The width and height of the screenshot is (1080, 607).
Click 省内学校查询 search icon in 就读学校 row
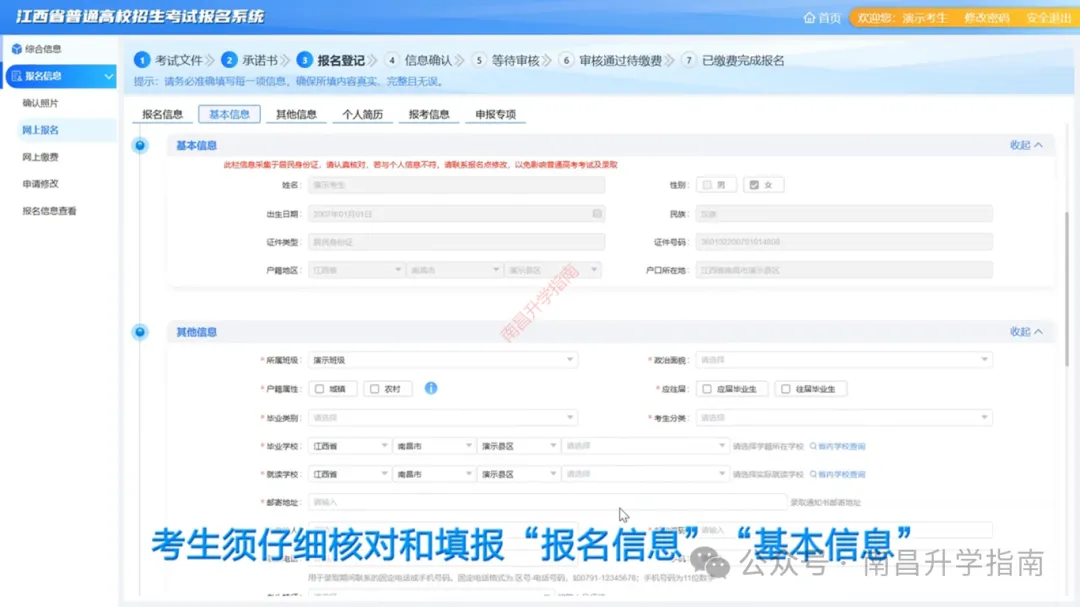click(813, 475)
